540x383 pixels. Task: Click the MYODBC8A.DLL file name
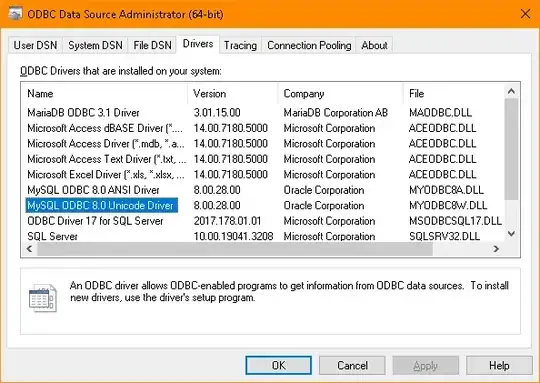(446, 190)
